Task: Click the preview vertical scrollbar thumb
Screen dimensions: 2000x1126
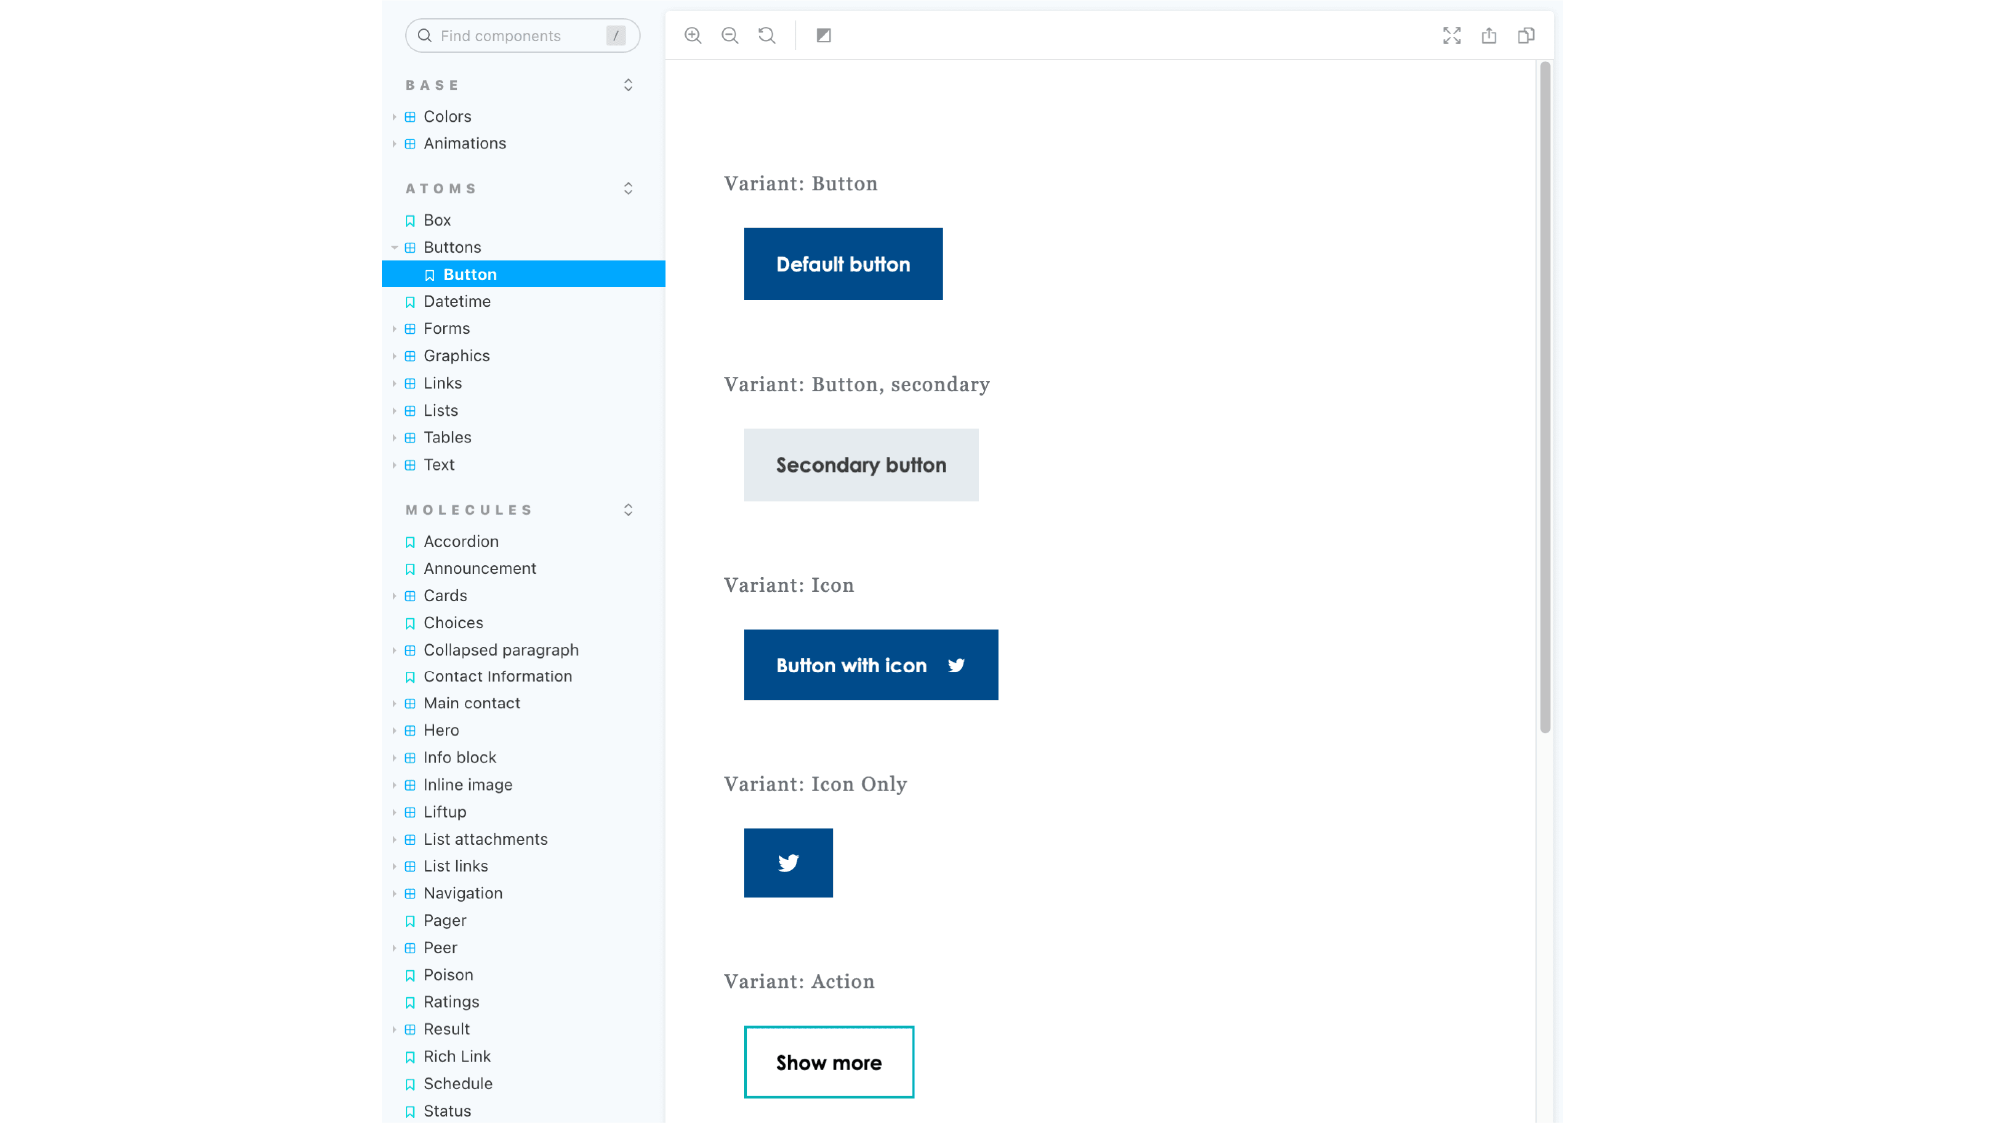Action: tap(1545, 398)
